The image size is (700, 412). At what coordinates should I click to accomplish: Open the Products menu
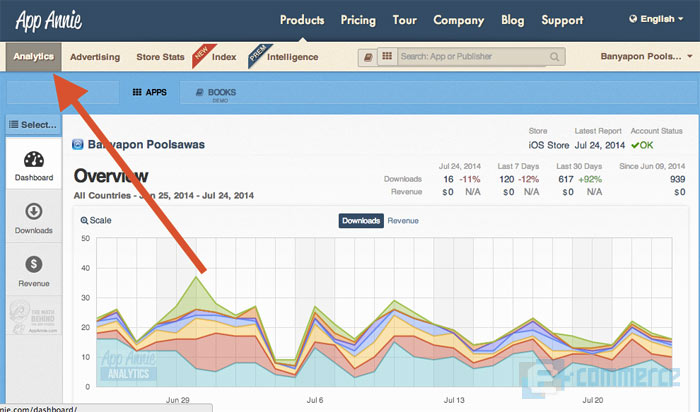(302, 20)
